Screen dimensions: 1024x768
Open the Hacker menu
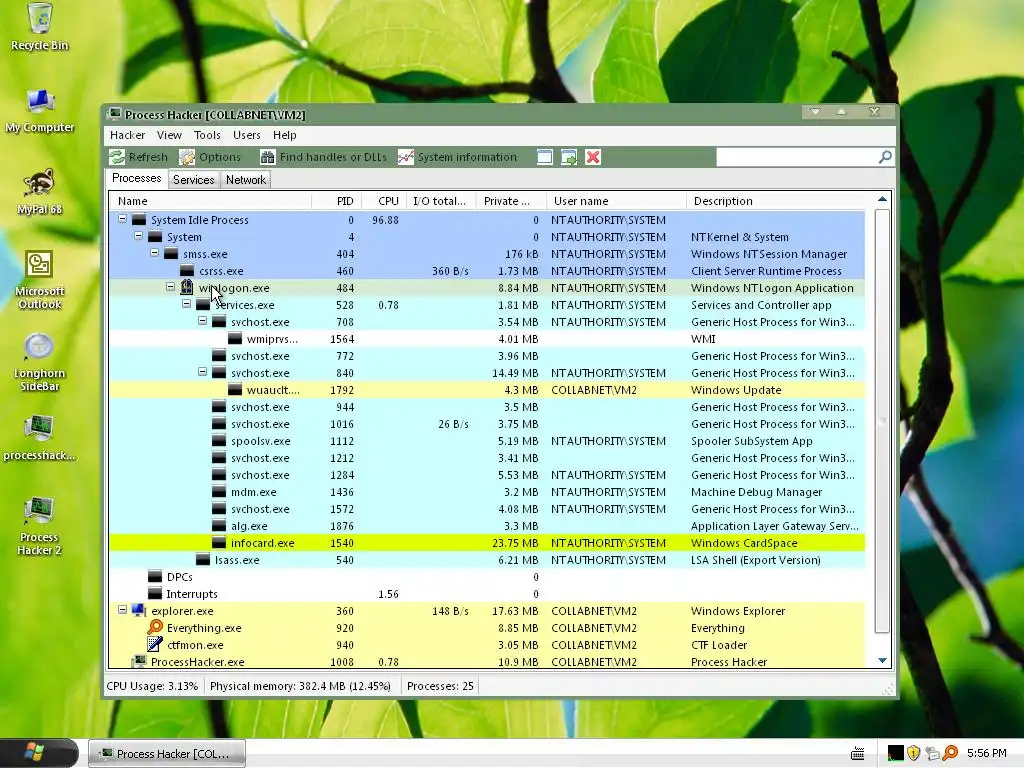[x=127, y=135]
